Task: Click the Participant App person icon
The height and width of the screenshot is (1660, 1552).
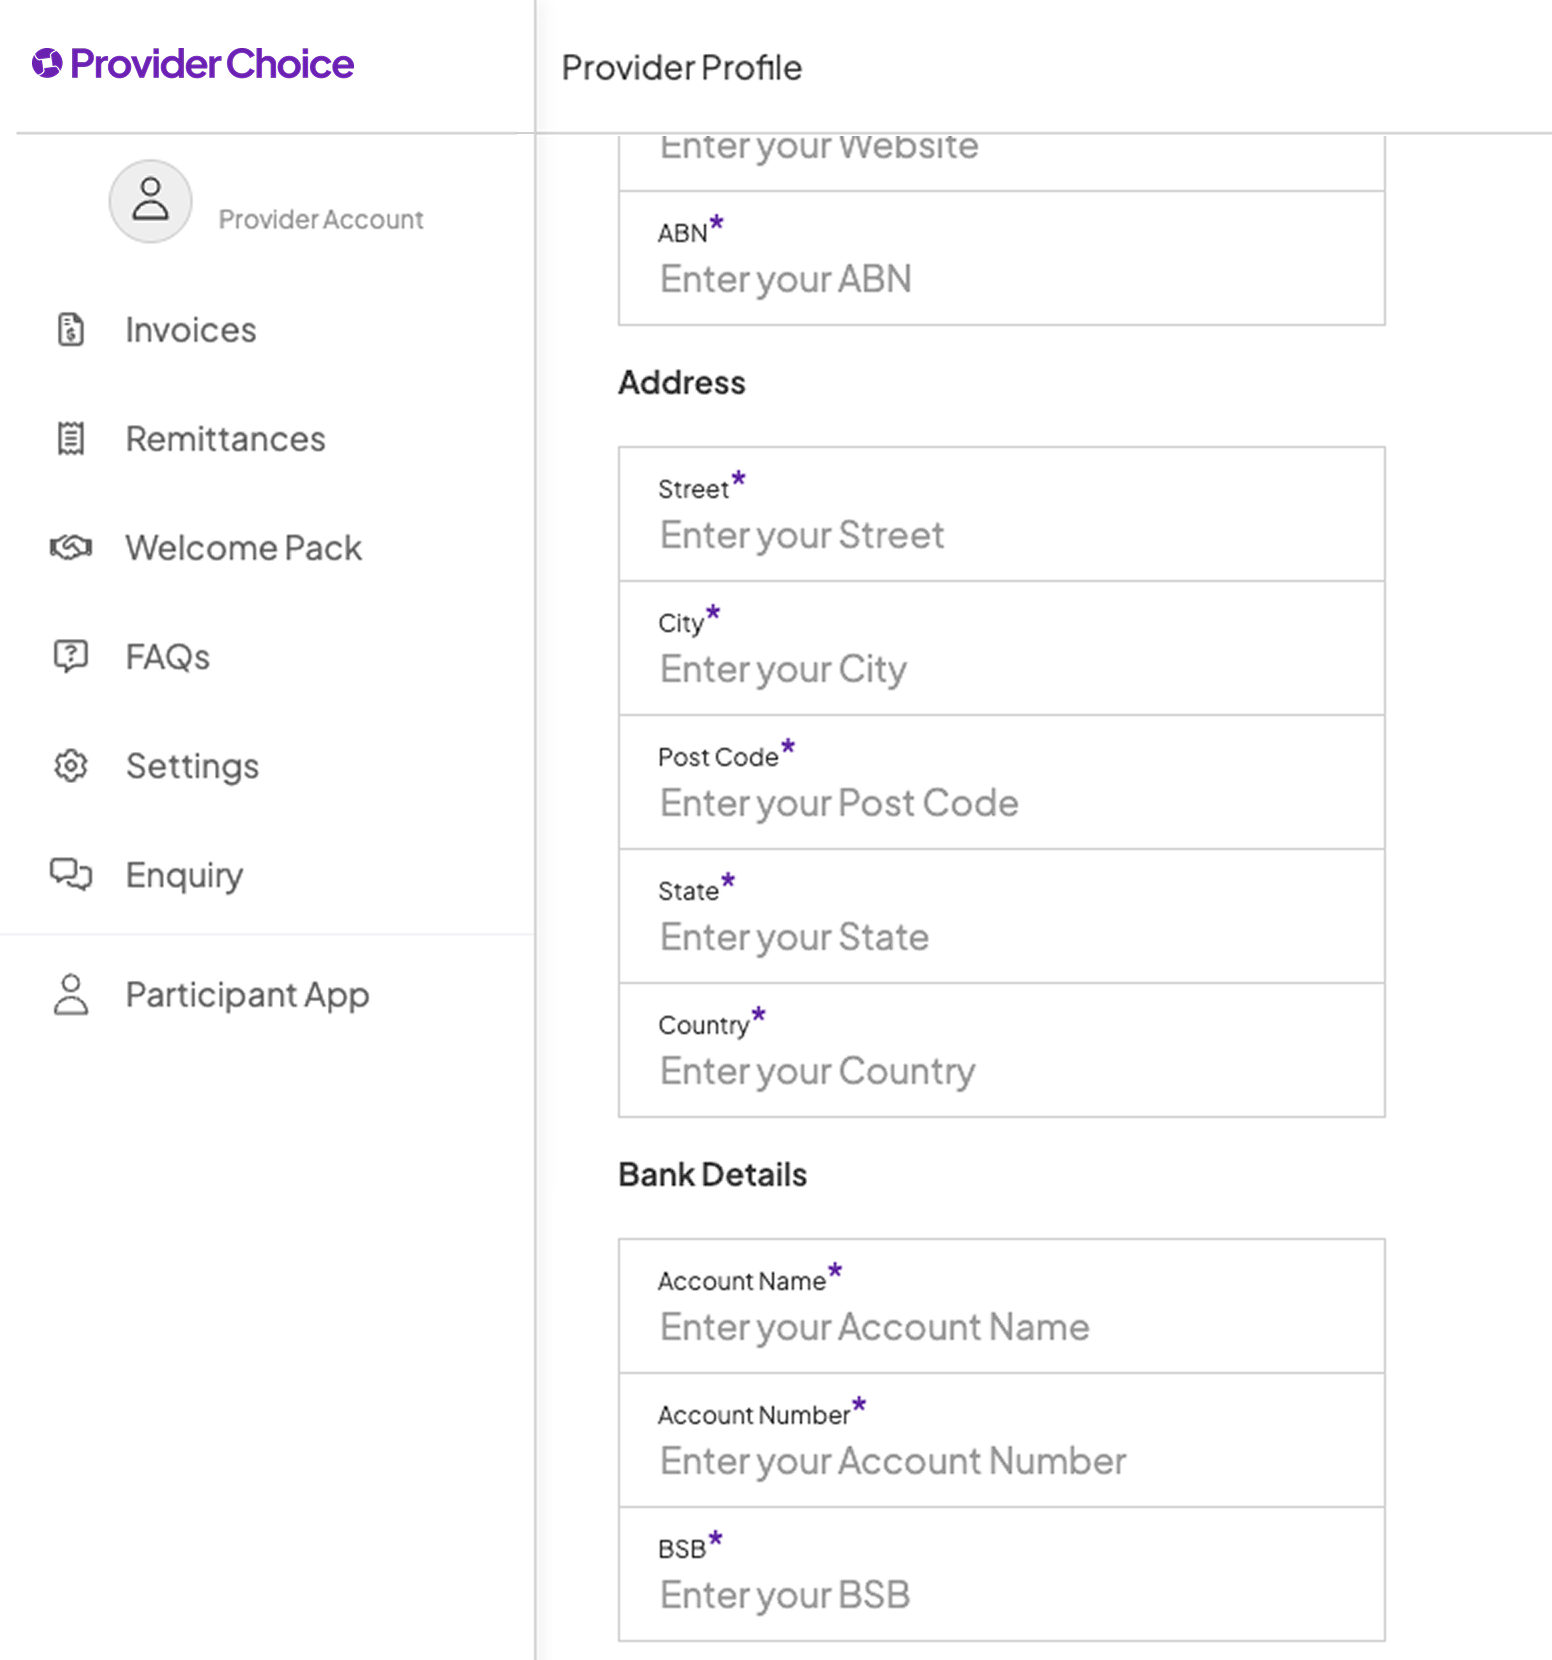Action: click(x=71, y=994)
